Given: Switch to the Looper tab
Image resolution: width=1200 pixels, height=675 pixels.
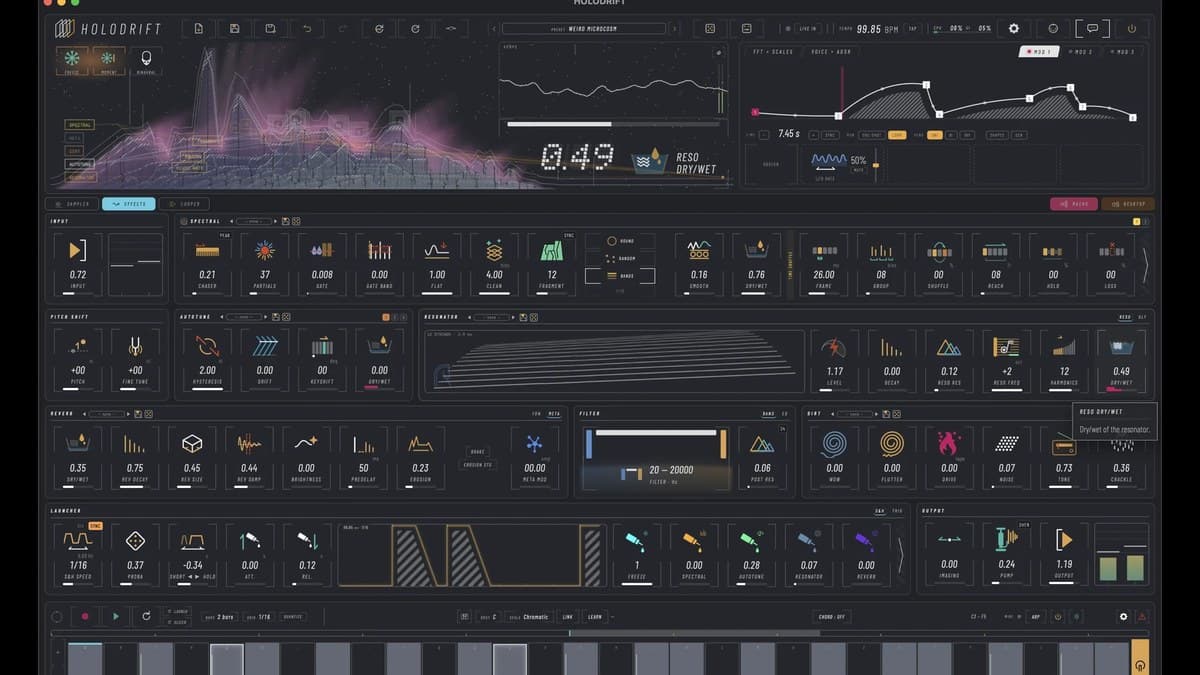Looking at the screenshot, I should tap(186, 204).
